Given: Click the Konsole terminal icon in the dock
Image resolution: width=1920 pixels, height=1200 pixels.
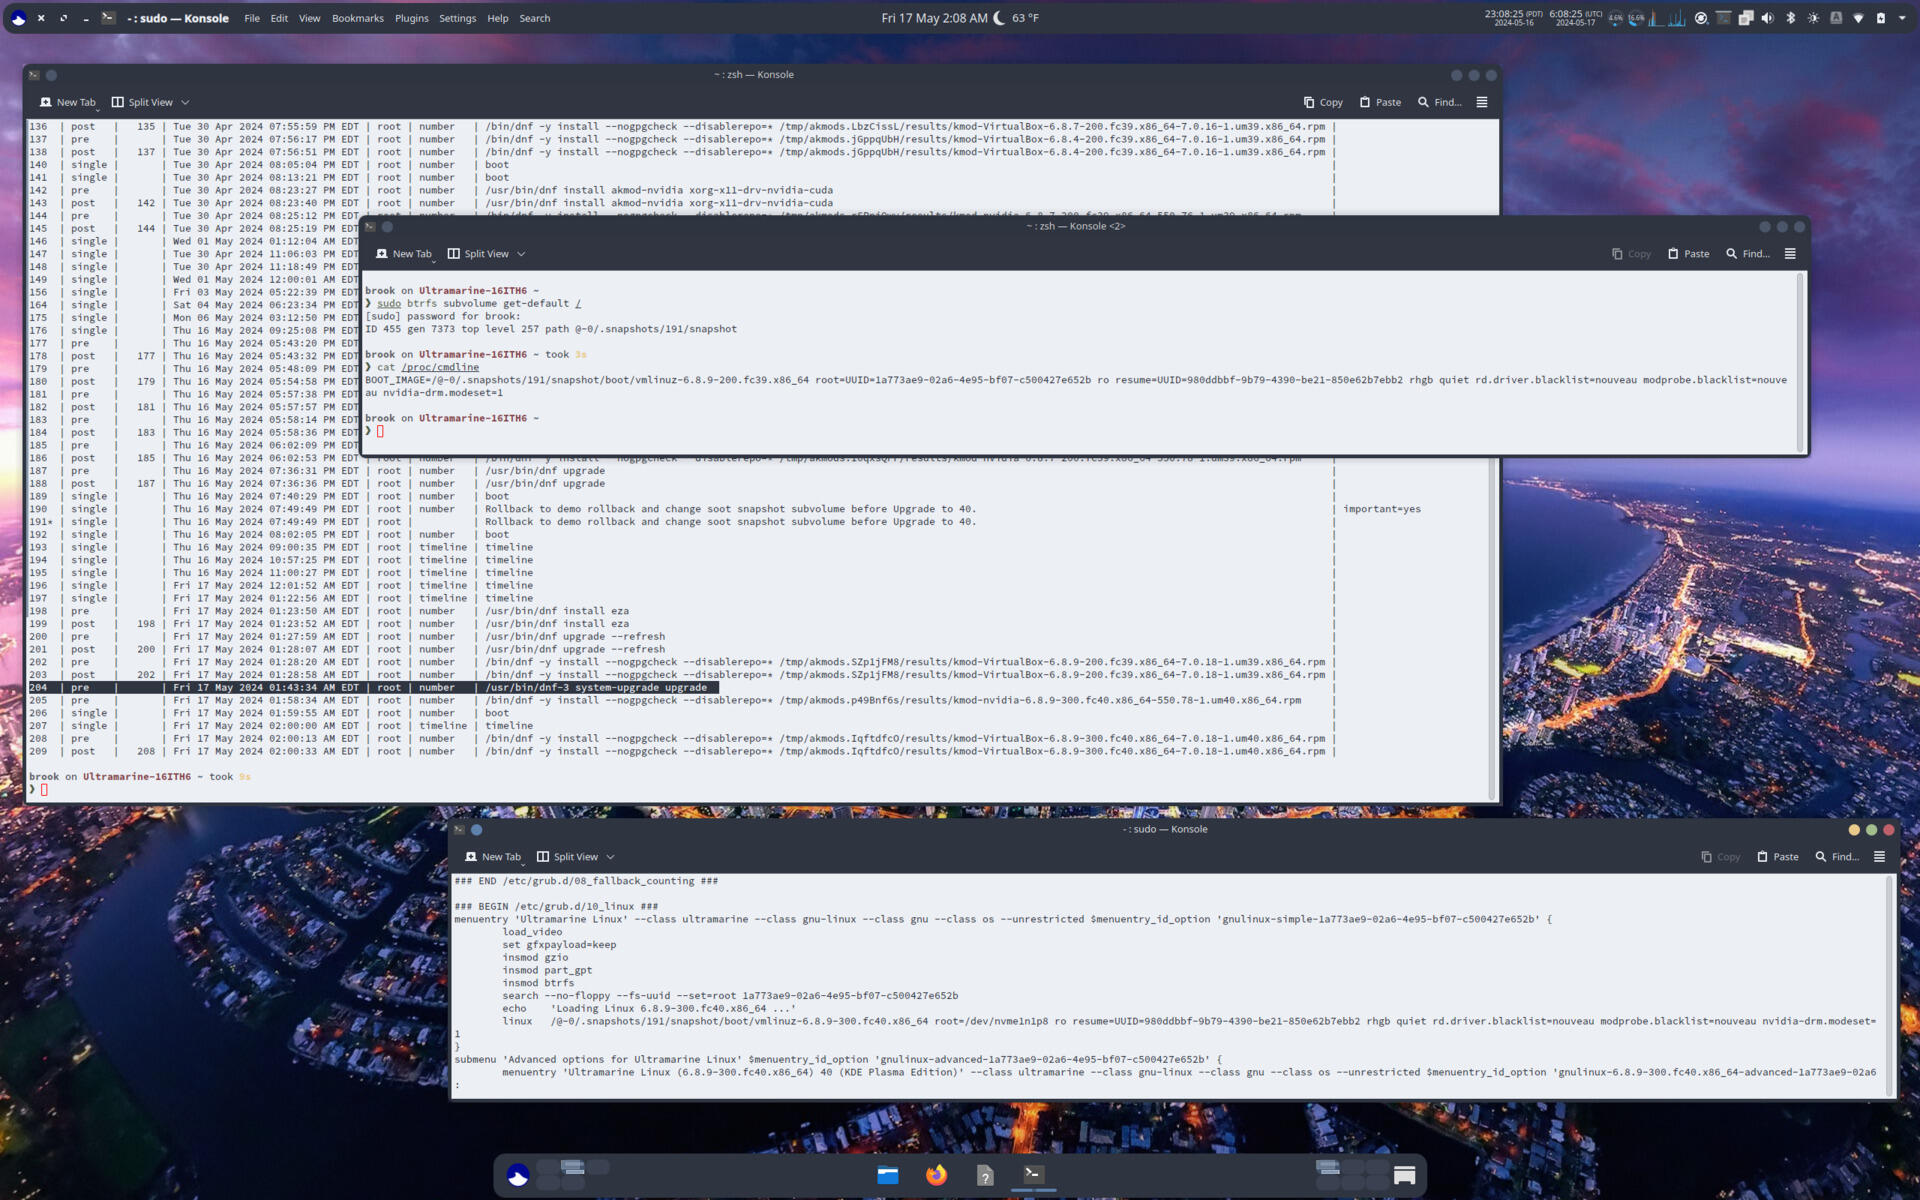Looking at the screenshot, I should (1034, 1174).
